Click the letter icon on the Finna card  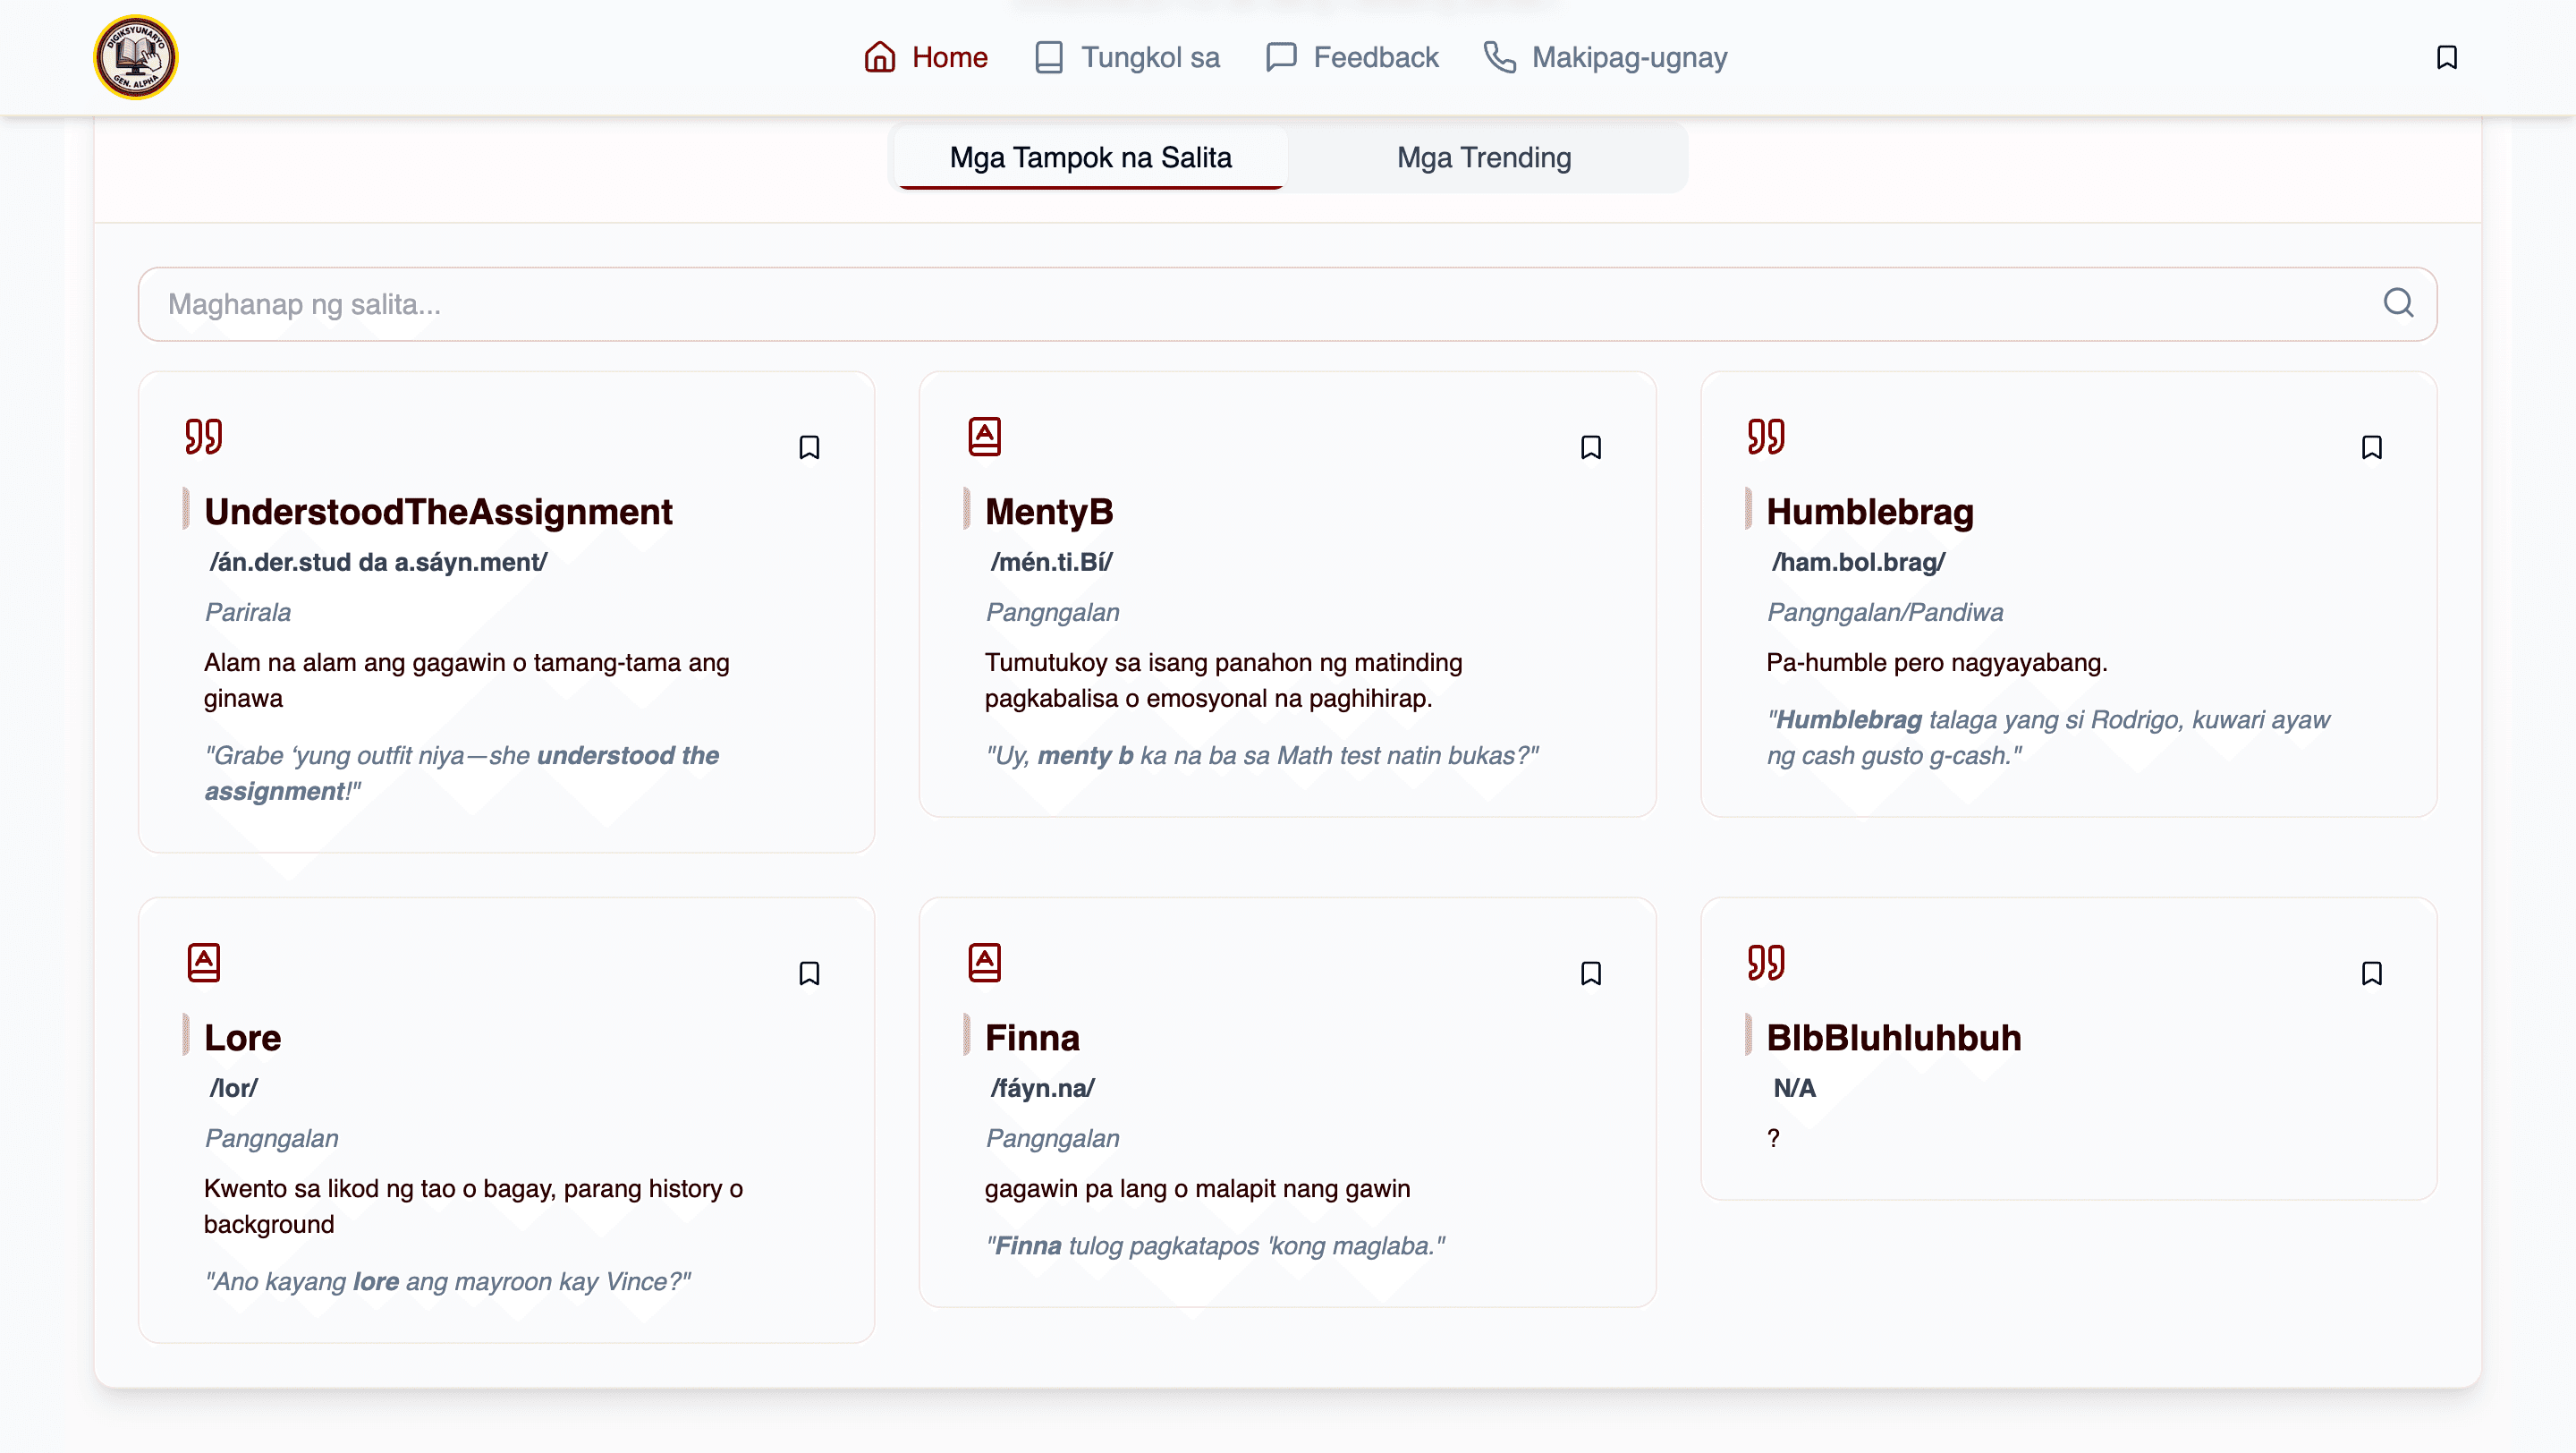coord(985,963)
